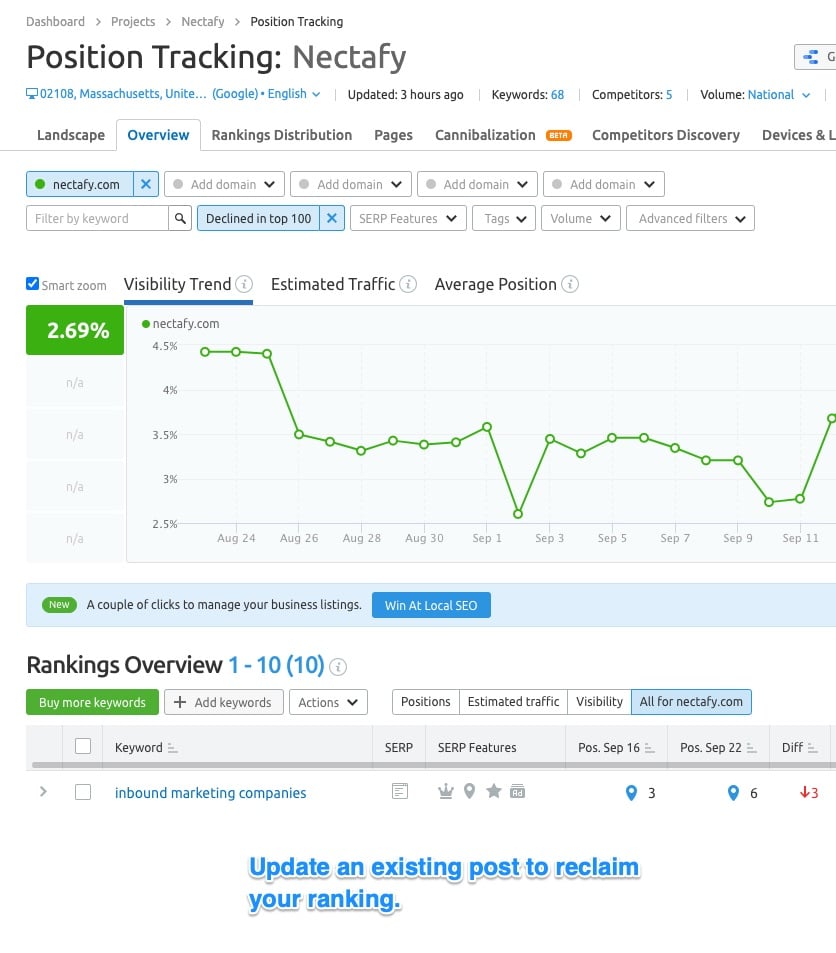Switch to the Rankings Distribution tab
Image resolution: width=836 pixels, height=953 pixels.
[282, 135]
